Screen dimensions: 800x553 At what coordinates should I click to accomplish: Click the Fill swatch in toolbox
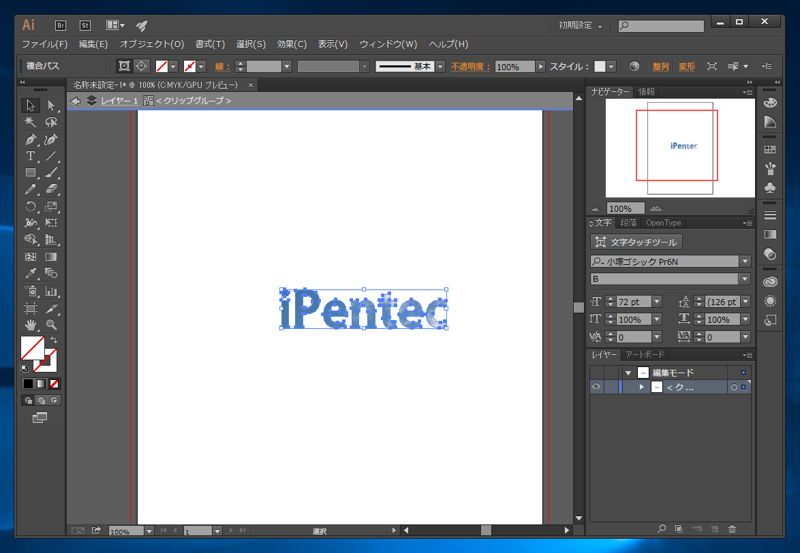(x=32, y=347)
